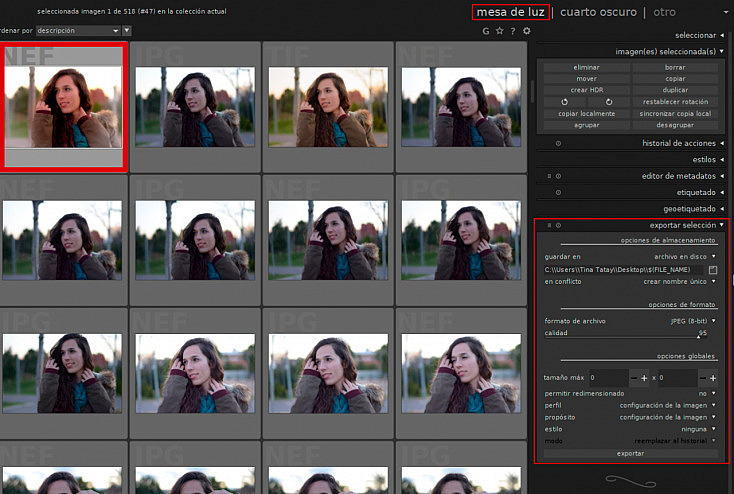Open permitir redimensionado dropdown
Image resolution: width=734 pixels, height=494 pixels.
tap(630, 393)
